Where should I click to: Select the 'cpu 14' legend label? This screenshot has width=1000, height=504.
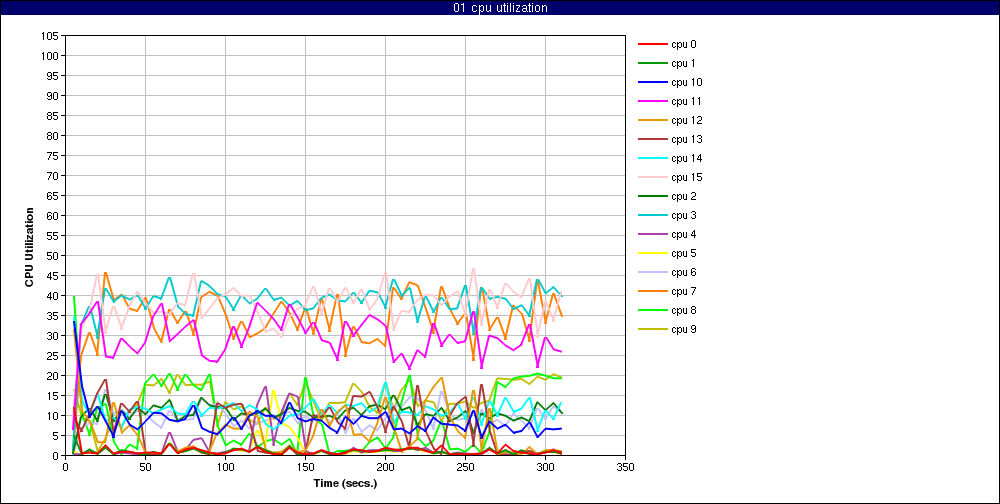click(686, 158)
